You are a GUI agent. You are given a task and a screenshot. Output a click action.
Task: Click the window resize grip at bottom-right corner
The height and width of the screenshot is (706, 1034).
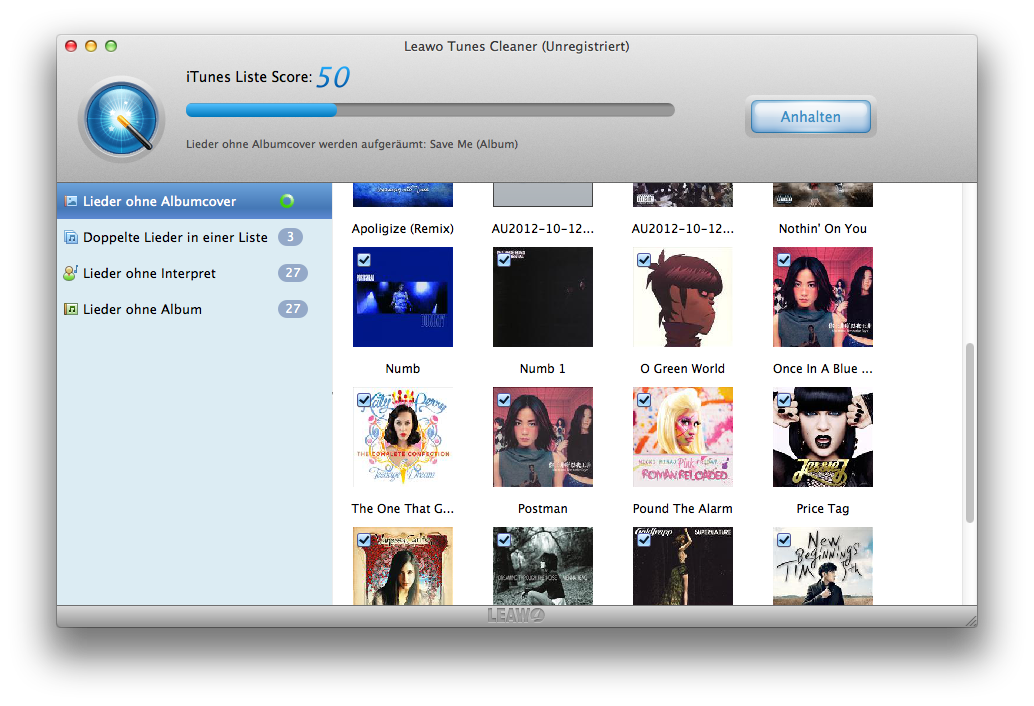pos(967,618)
